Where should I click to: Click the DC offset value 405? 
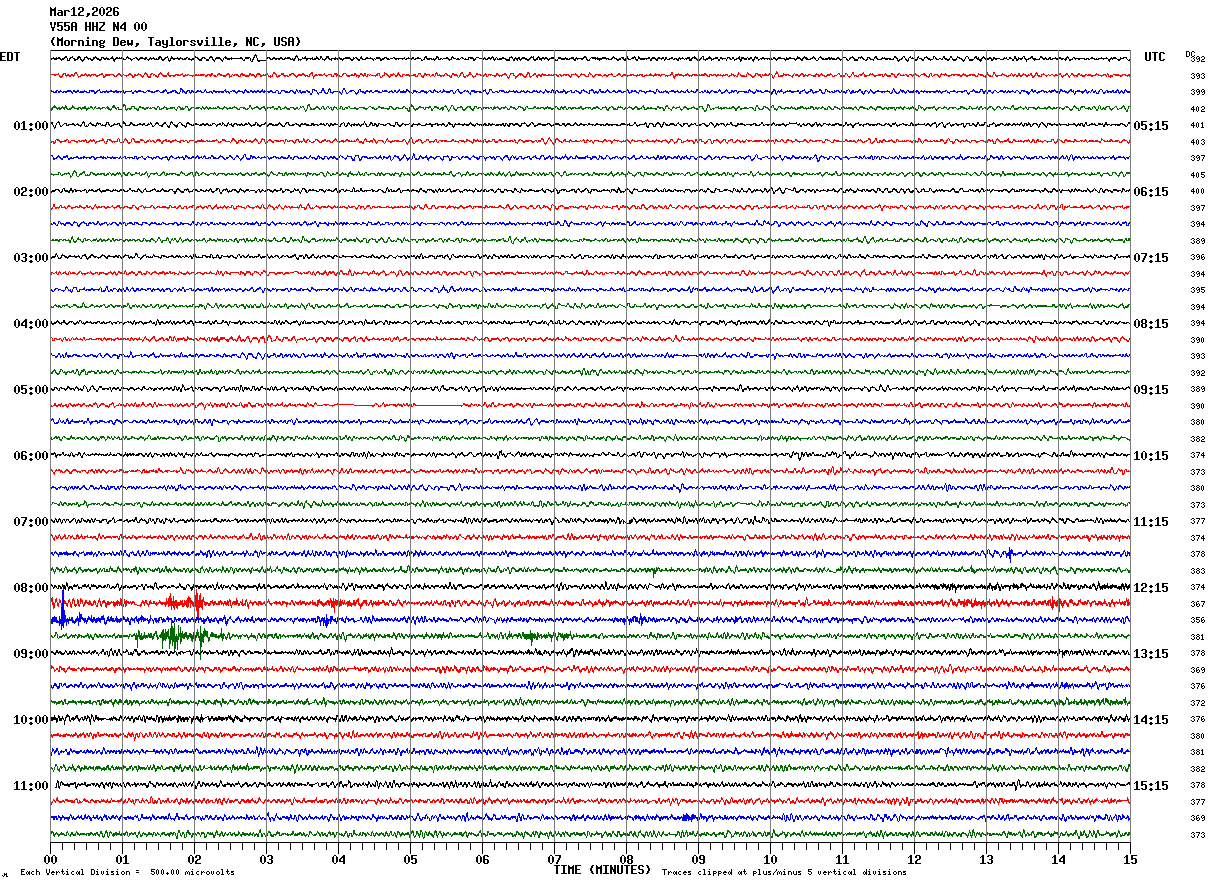click(x=1197, y=175)
